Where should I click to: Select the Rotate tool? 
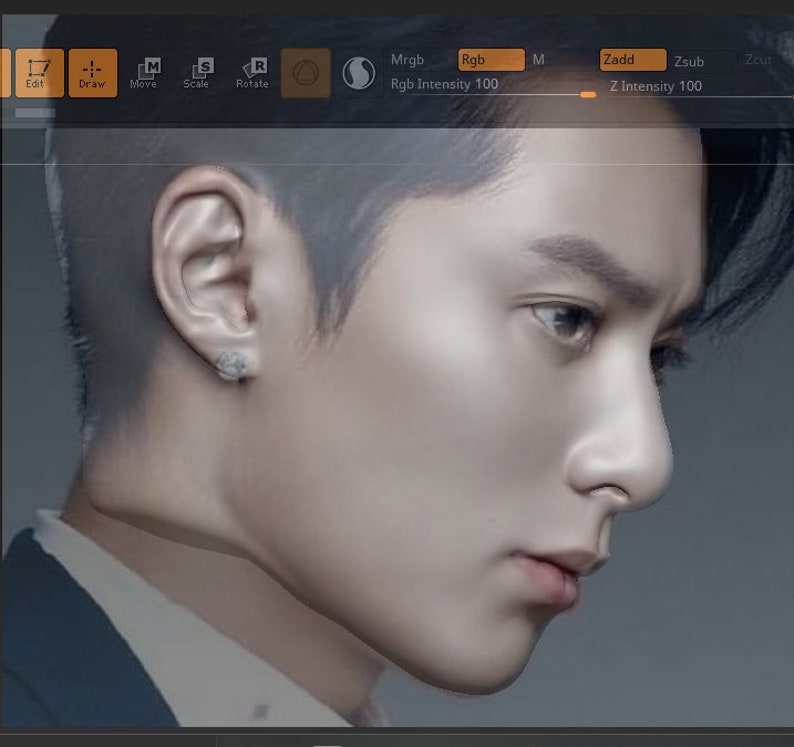252,73
